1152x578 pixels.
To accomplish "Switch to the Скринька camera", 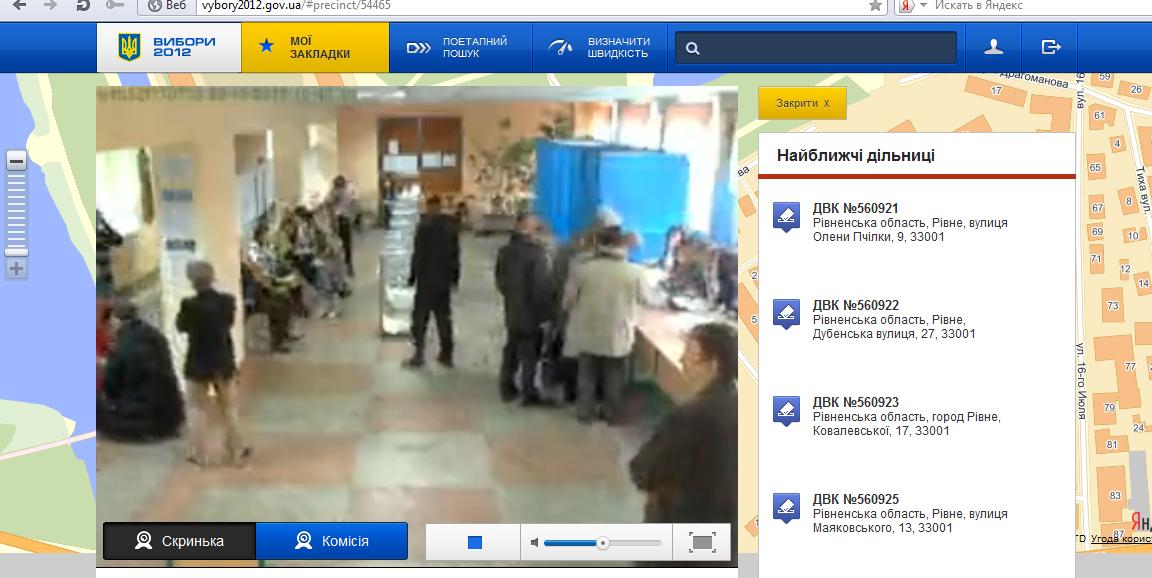I will point(180,541).
